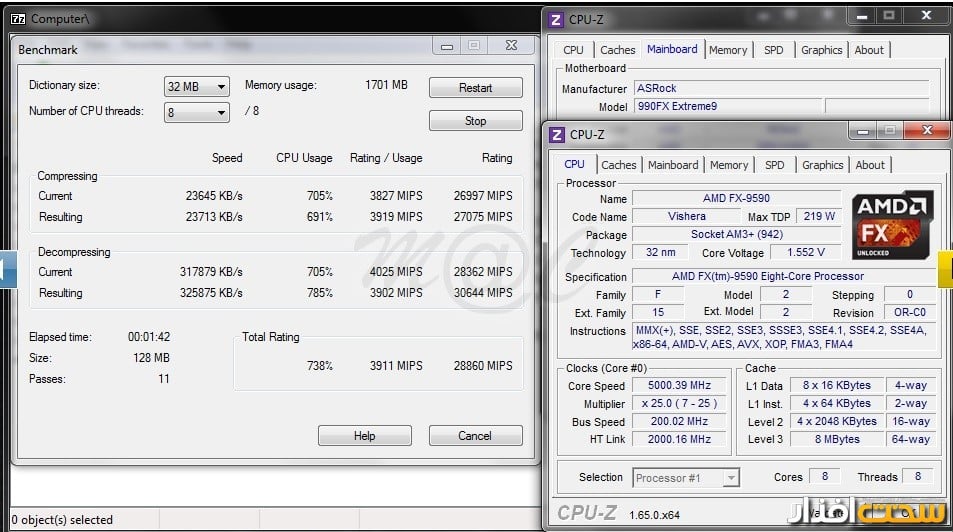Open Memory tab in back CPU-Z window
Image resolution: width=953 pixels, height=532 pixels.
(728, 50)
